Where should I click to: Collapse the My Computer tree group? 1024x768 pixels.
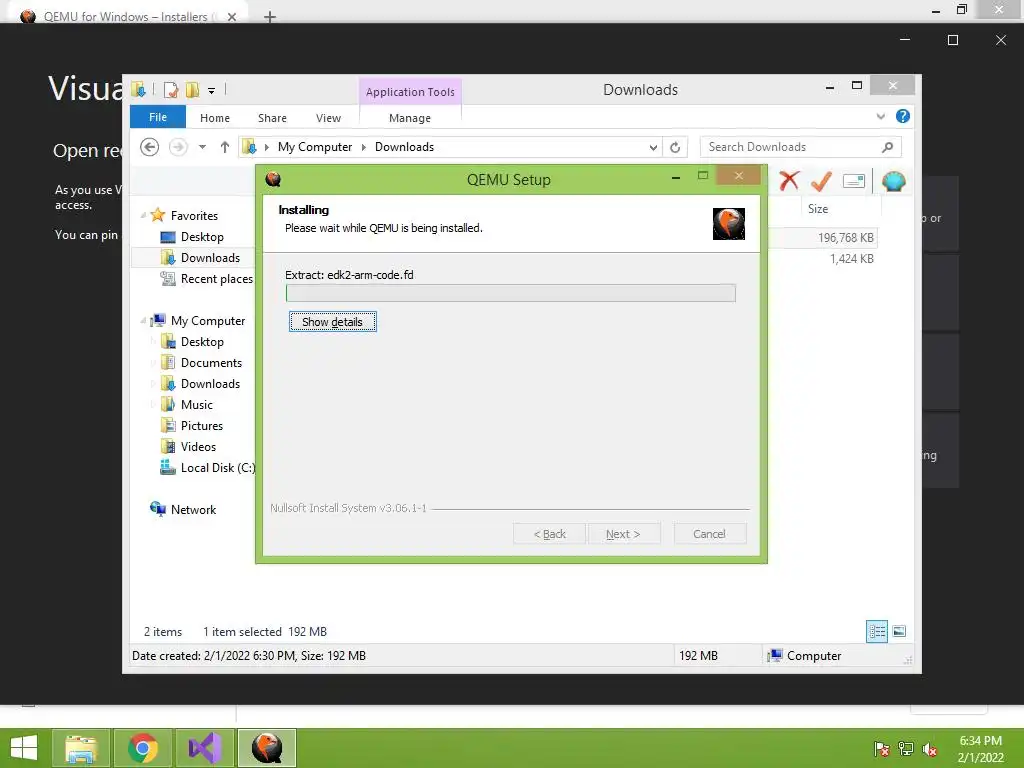point(143,320)
